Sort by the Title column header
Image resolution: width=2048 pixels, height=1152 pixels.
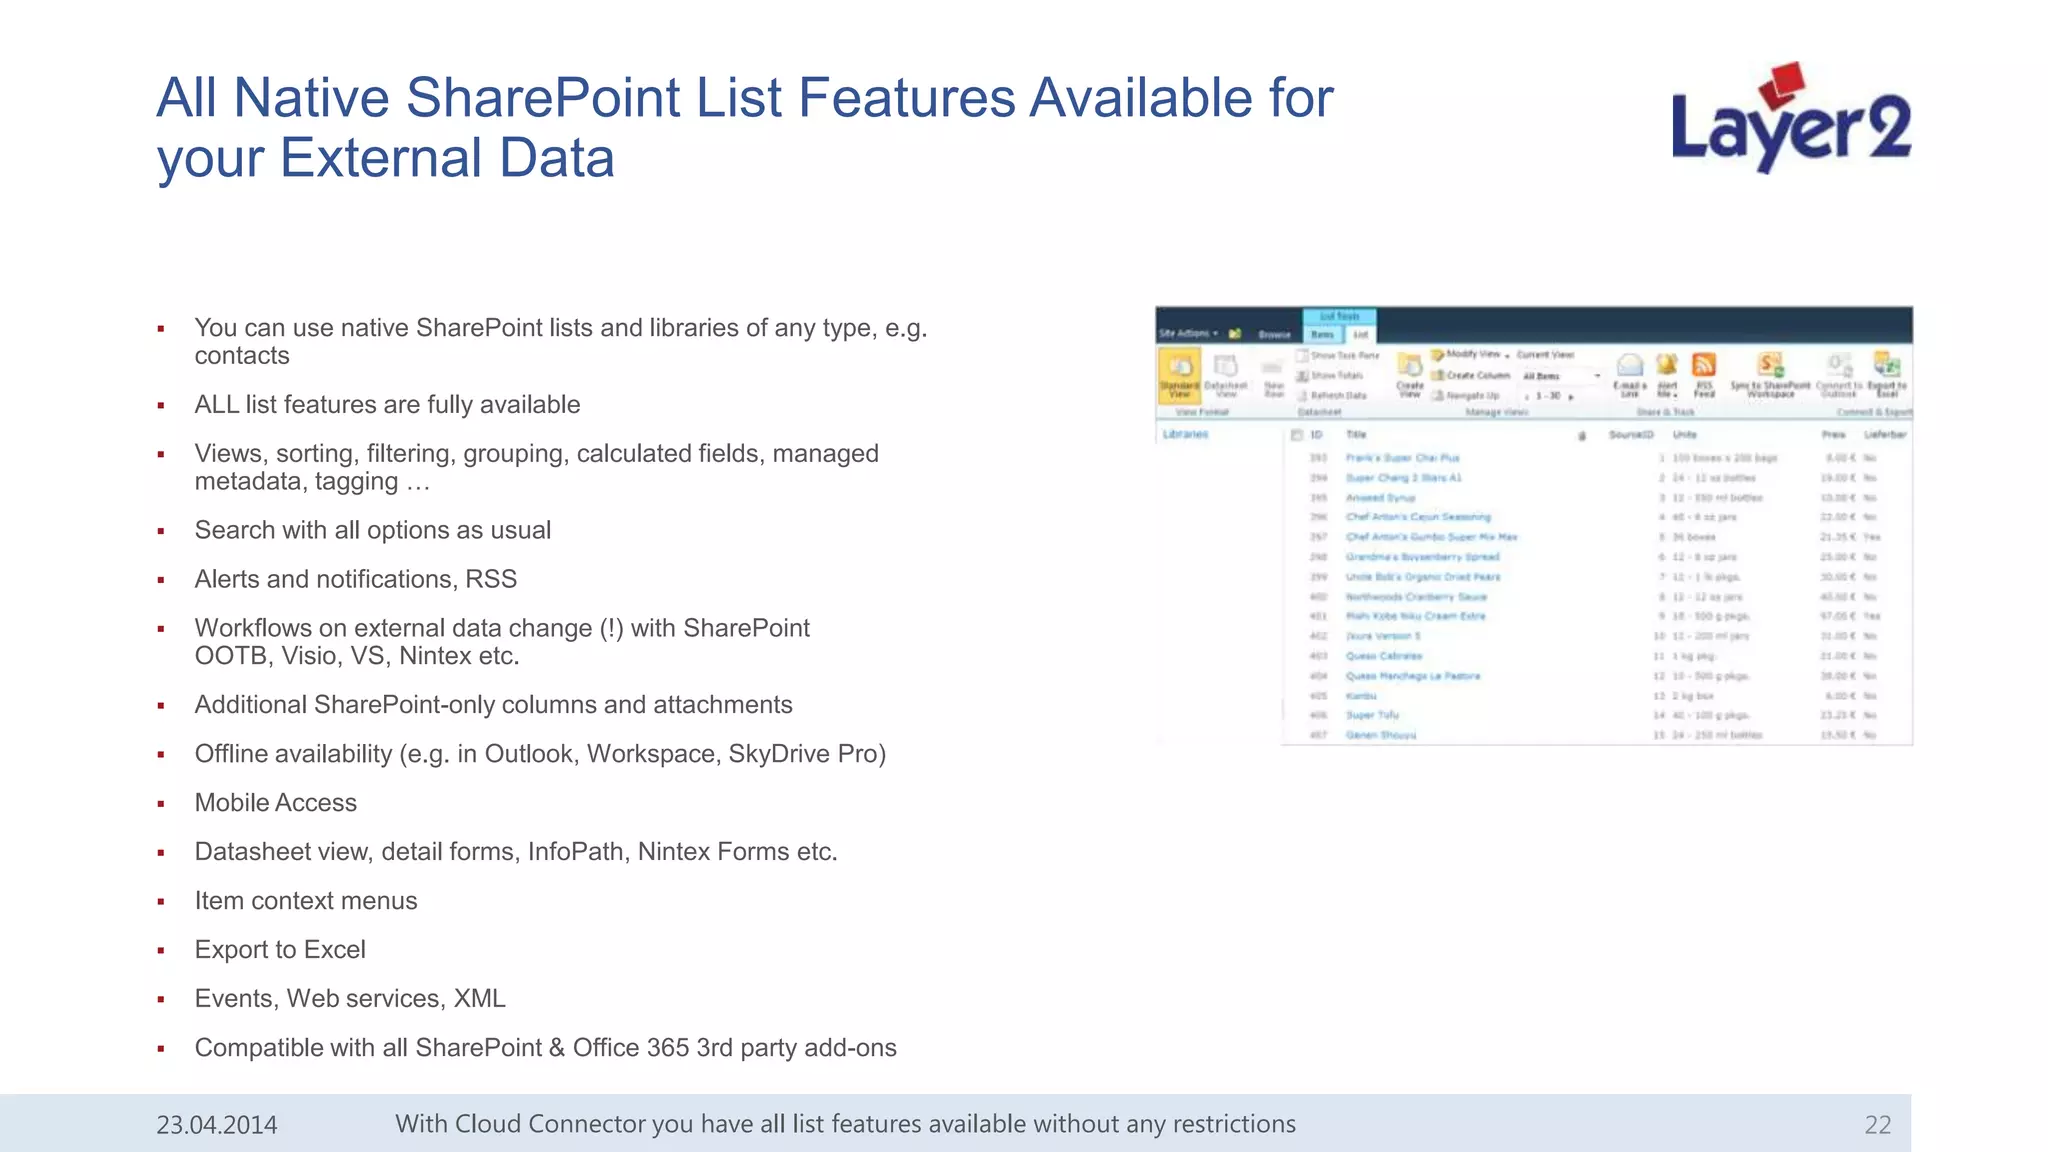[1356, 435]
